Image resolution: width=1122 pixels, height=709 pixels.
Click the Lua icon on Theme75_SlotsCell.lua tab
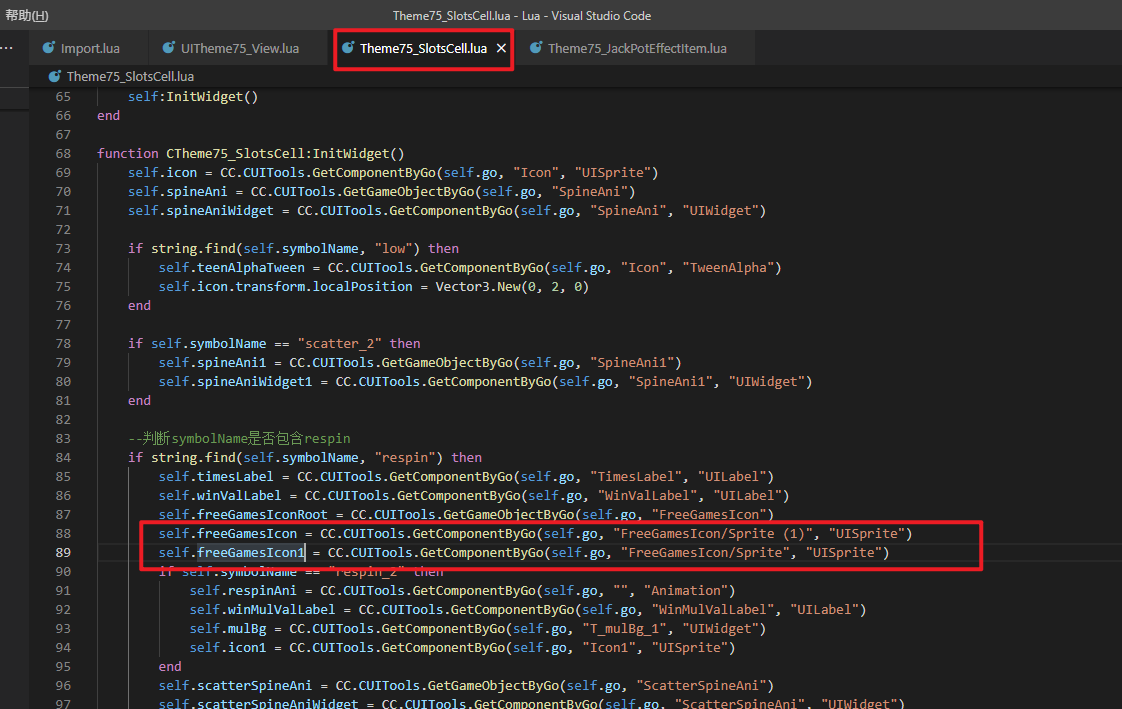[348, 48]
